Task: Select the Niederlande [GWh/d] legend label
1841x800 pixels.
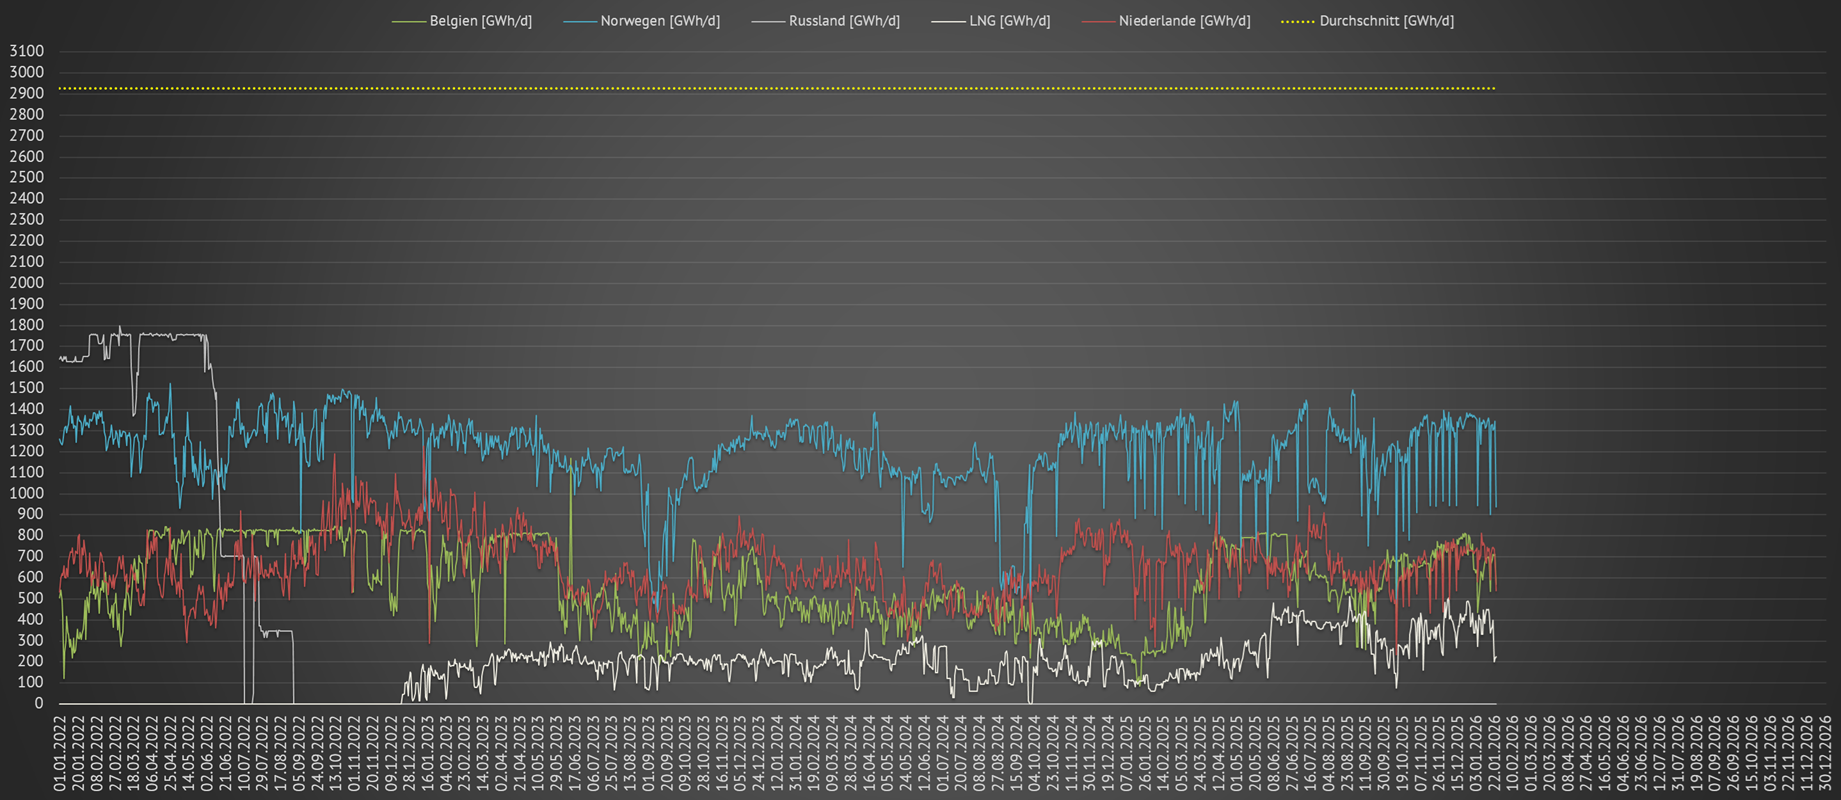Action: (1184, 21)
